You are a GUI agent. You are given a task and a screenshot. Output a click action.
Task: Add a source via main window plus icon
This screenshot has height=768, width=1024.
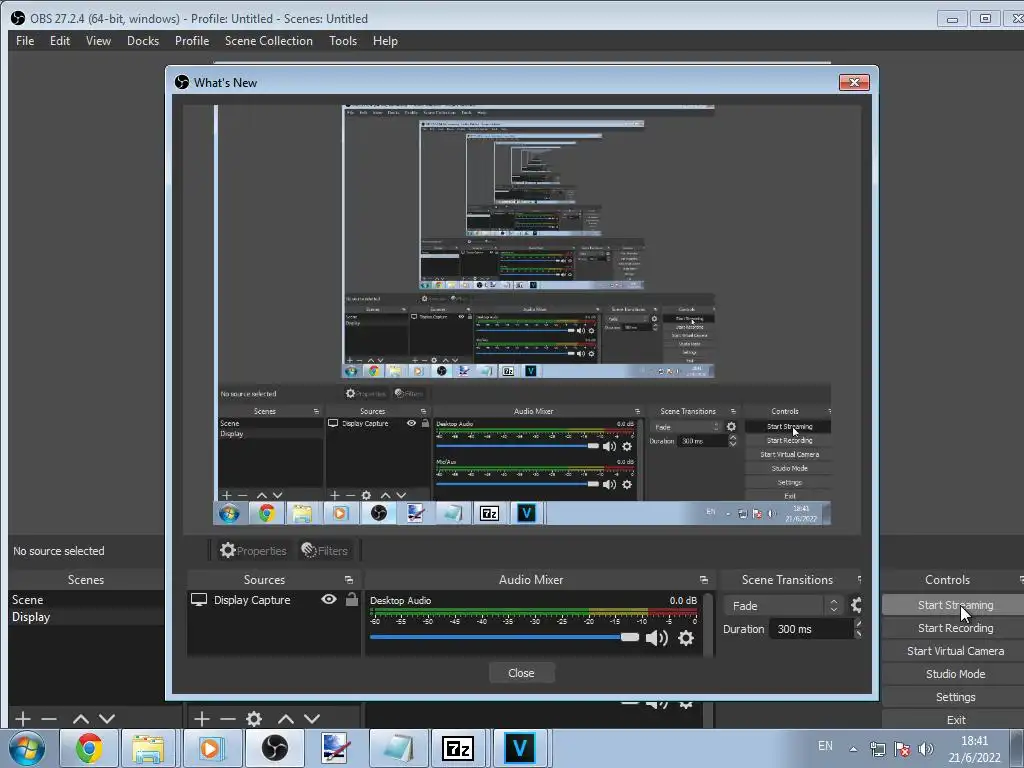click(x=202, y=719)
